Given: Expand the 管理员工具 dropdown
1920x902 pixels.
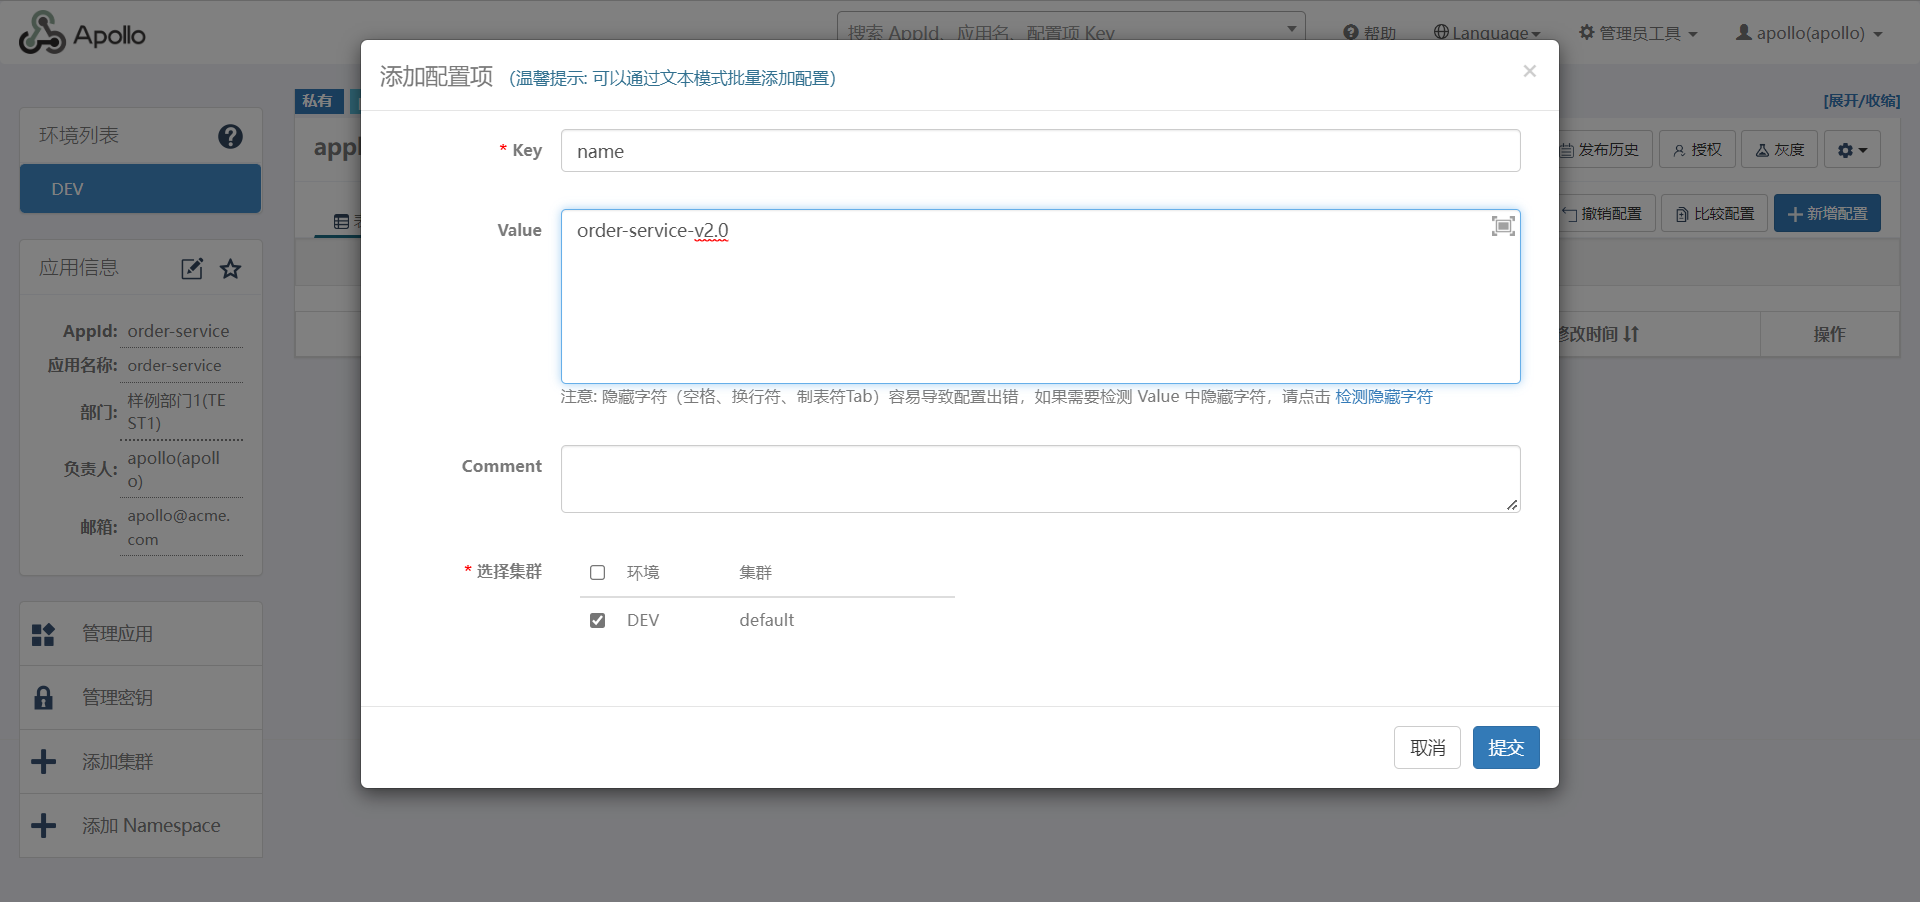Looking at the screenshot, I should (1638, 33).
